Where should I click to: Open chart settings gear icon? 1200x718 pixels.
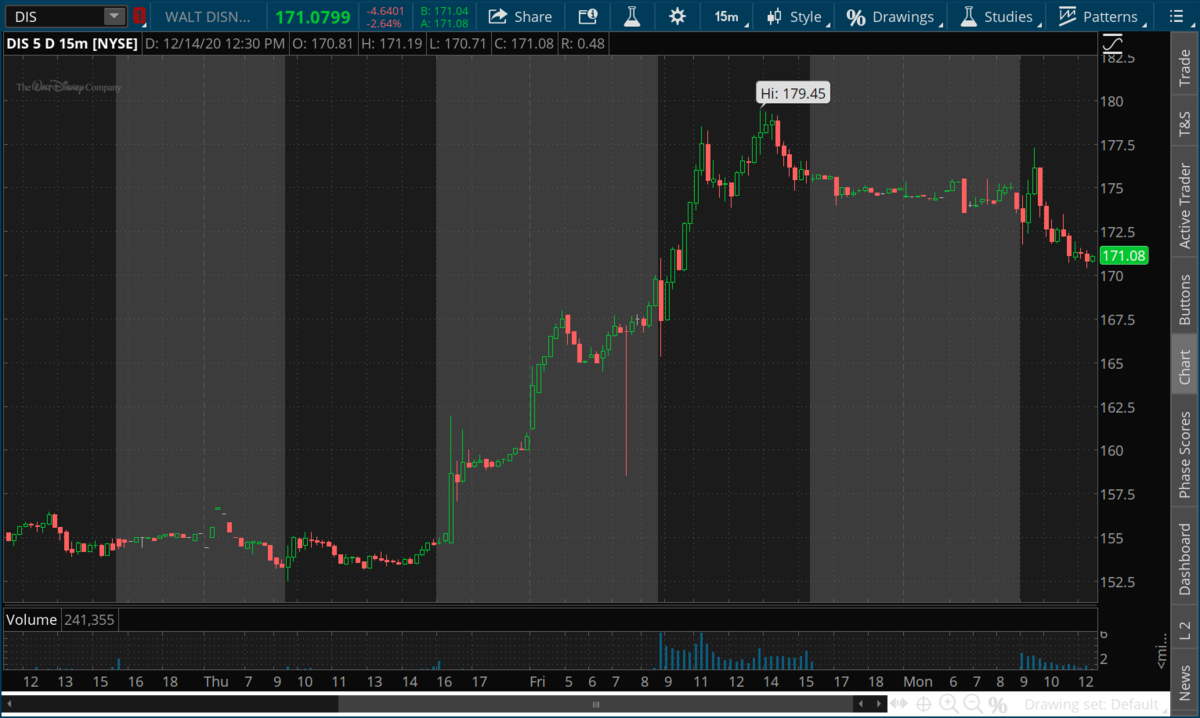point(677,16)
